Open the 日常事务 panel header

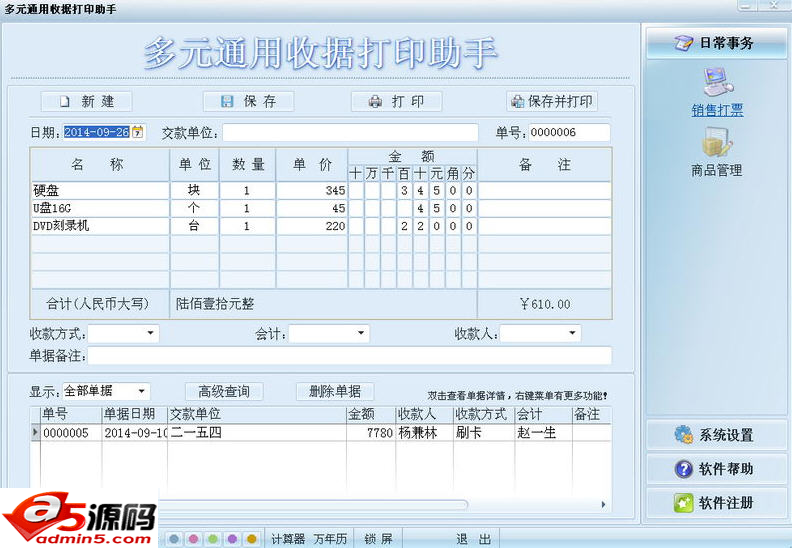(x=716, y=43)
